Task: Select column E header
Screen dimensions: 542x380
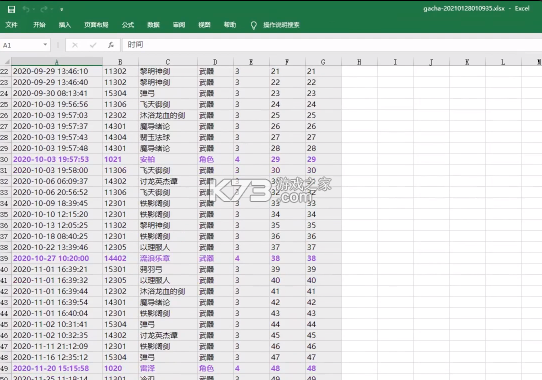Action: point(251,62)
